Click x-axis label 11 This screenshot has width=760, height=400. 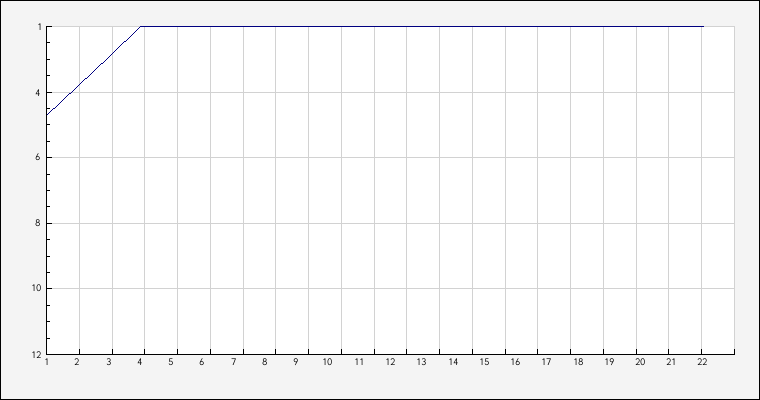pos(359,362)
